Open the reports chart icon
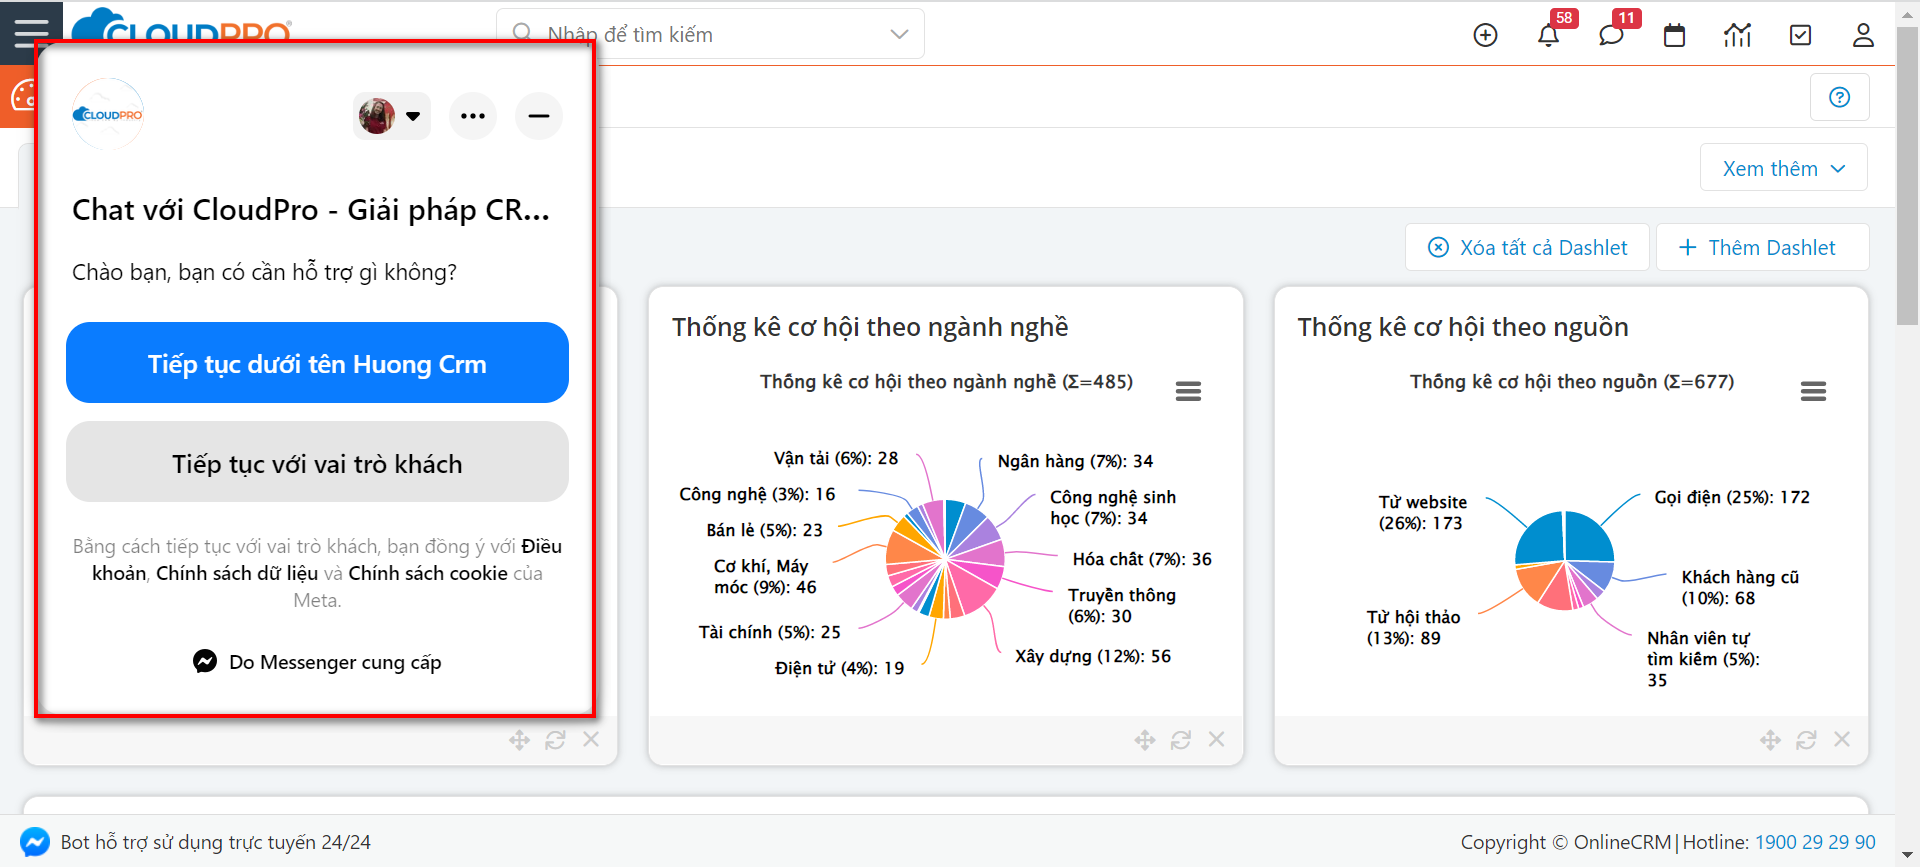 (x=1737, y=35)
